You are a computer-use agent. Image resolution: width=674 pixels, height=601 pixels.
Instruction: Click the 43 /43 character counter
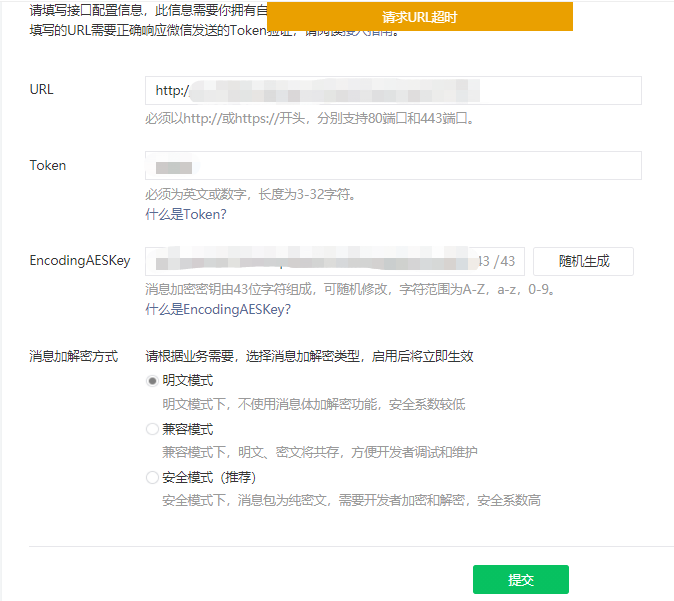coord(497,261)
